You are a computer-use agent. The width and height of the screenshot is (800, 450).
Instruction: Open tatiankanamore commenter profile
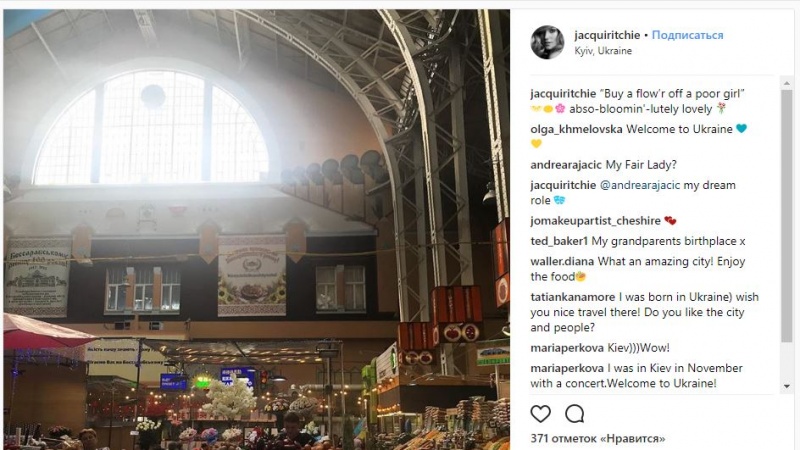(572, 297)
